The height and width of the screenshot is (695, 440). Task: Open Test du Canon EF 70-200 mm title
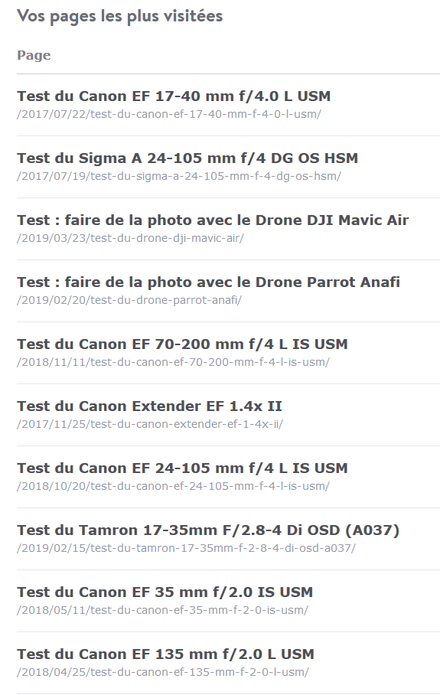click(182, 344)
